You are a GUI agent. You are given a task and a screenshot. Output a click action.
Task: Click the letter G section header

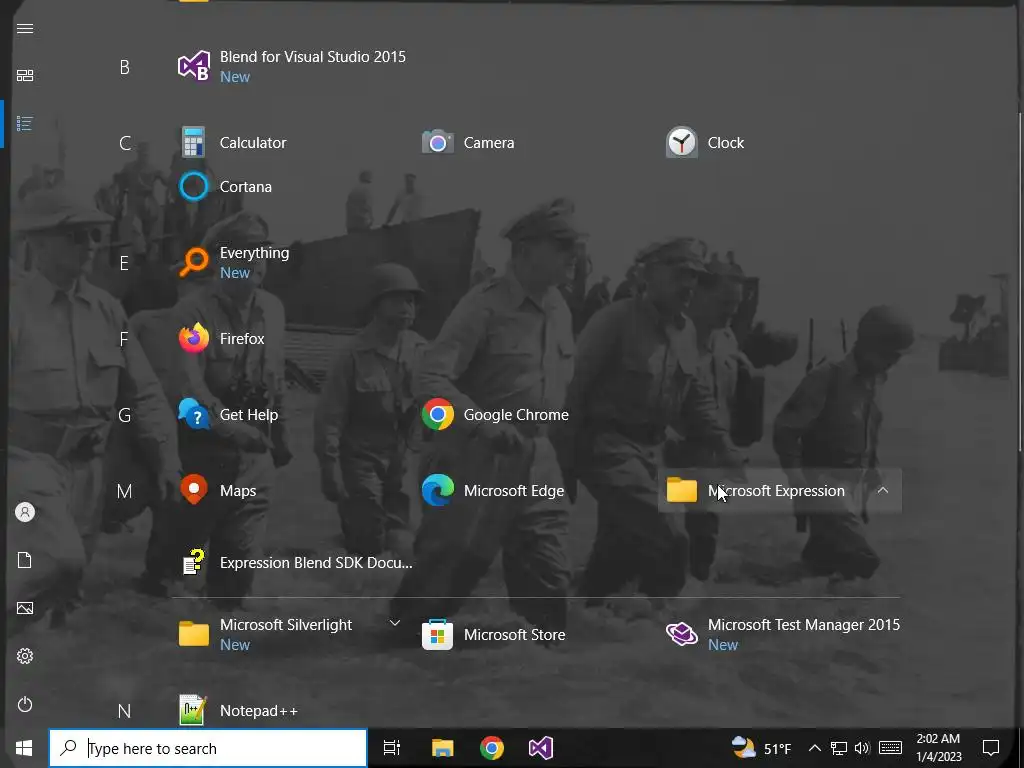(124, 415)
